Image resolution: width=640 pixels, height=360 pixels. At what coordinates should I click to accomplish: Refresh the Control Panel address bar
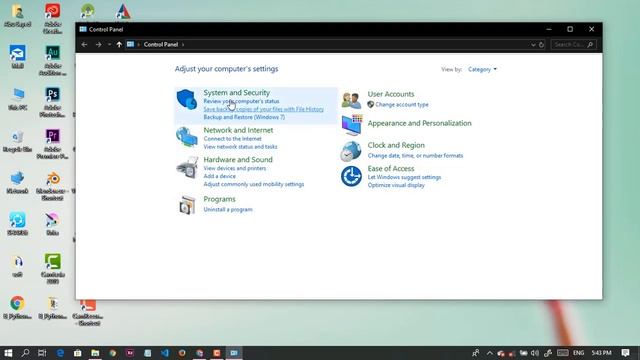[542, 44]
